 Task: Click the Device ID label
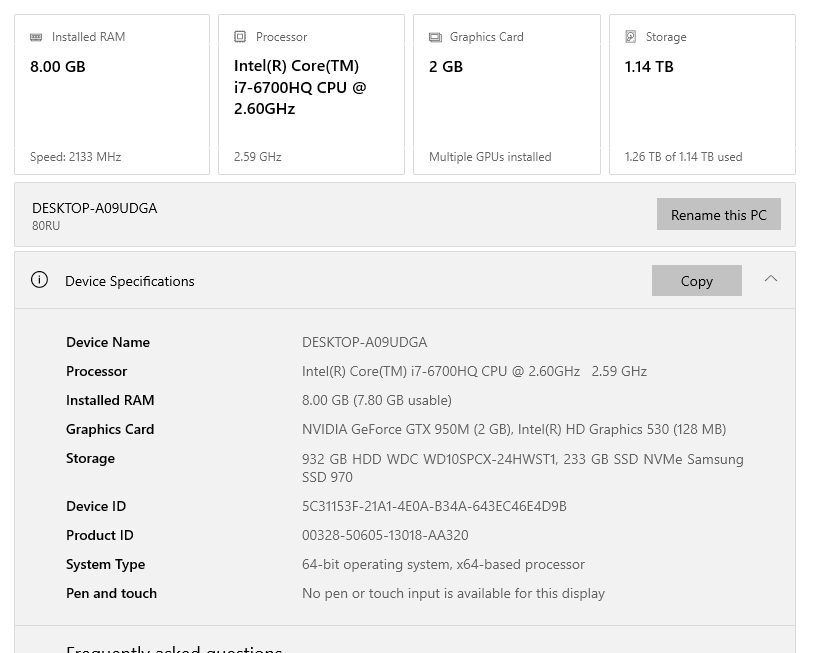[x=96, y=506]
